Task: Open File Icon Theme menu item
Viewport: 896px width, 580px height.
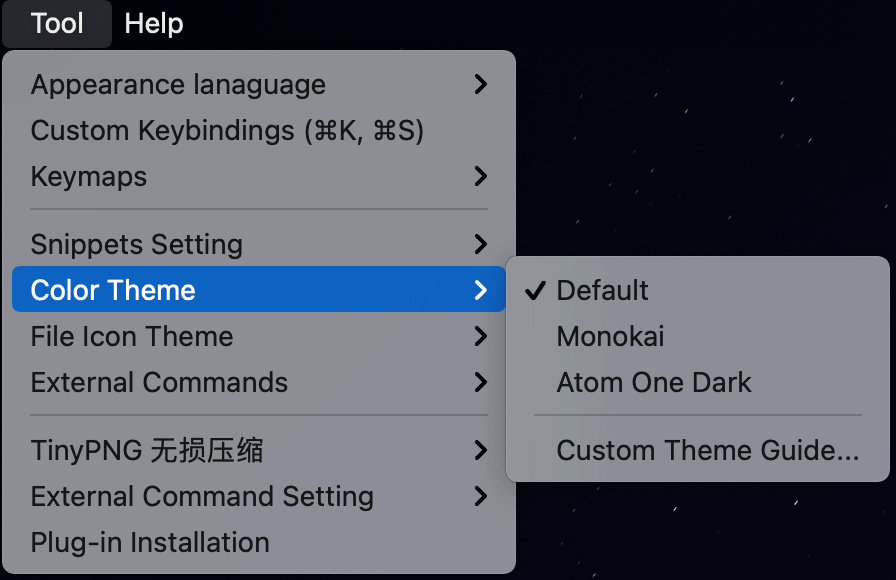Action: [132, 336]
